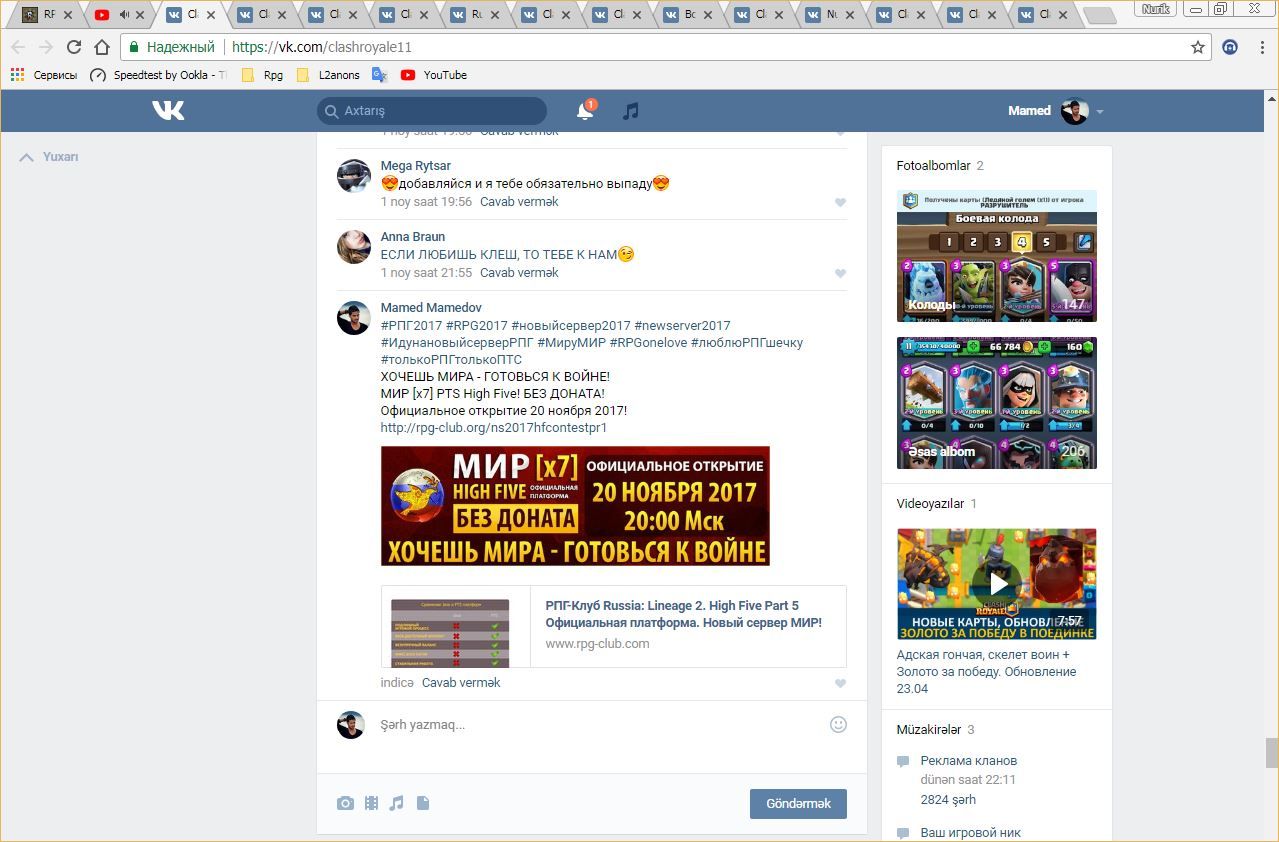Open the Колоды photo album thumbnail
Viewport: 1279px width, 842px height.
(x=997, y=256)
